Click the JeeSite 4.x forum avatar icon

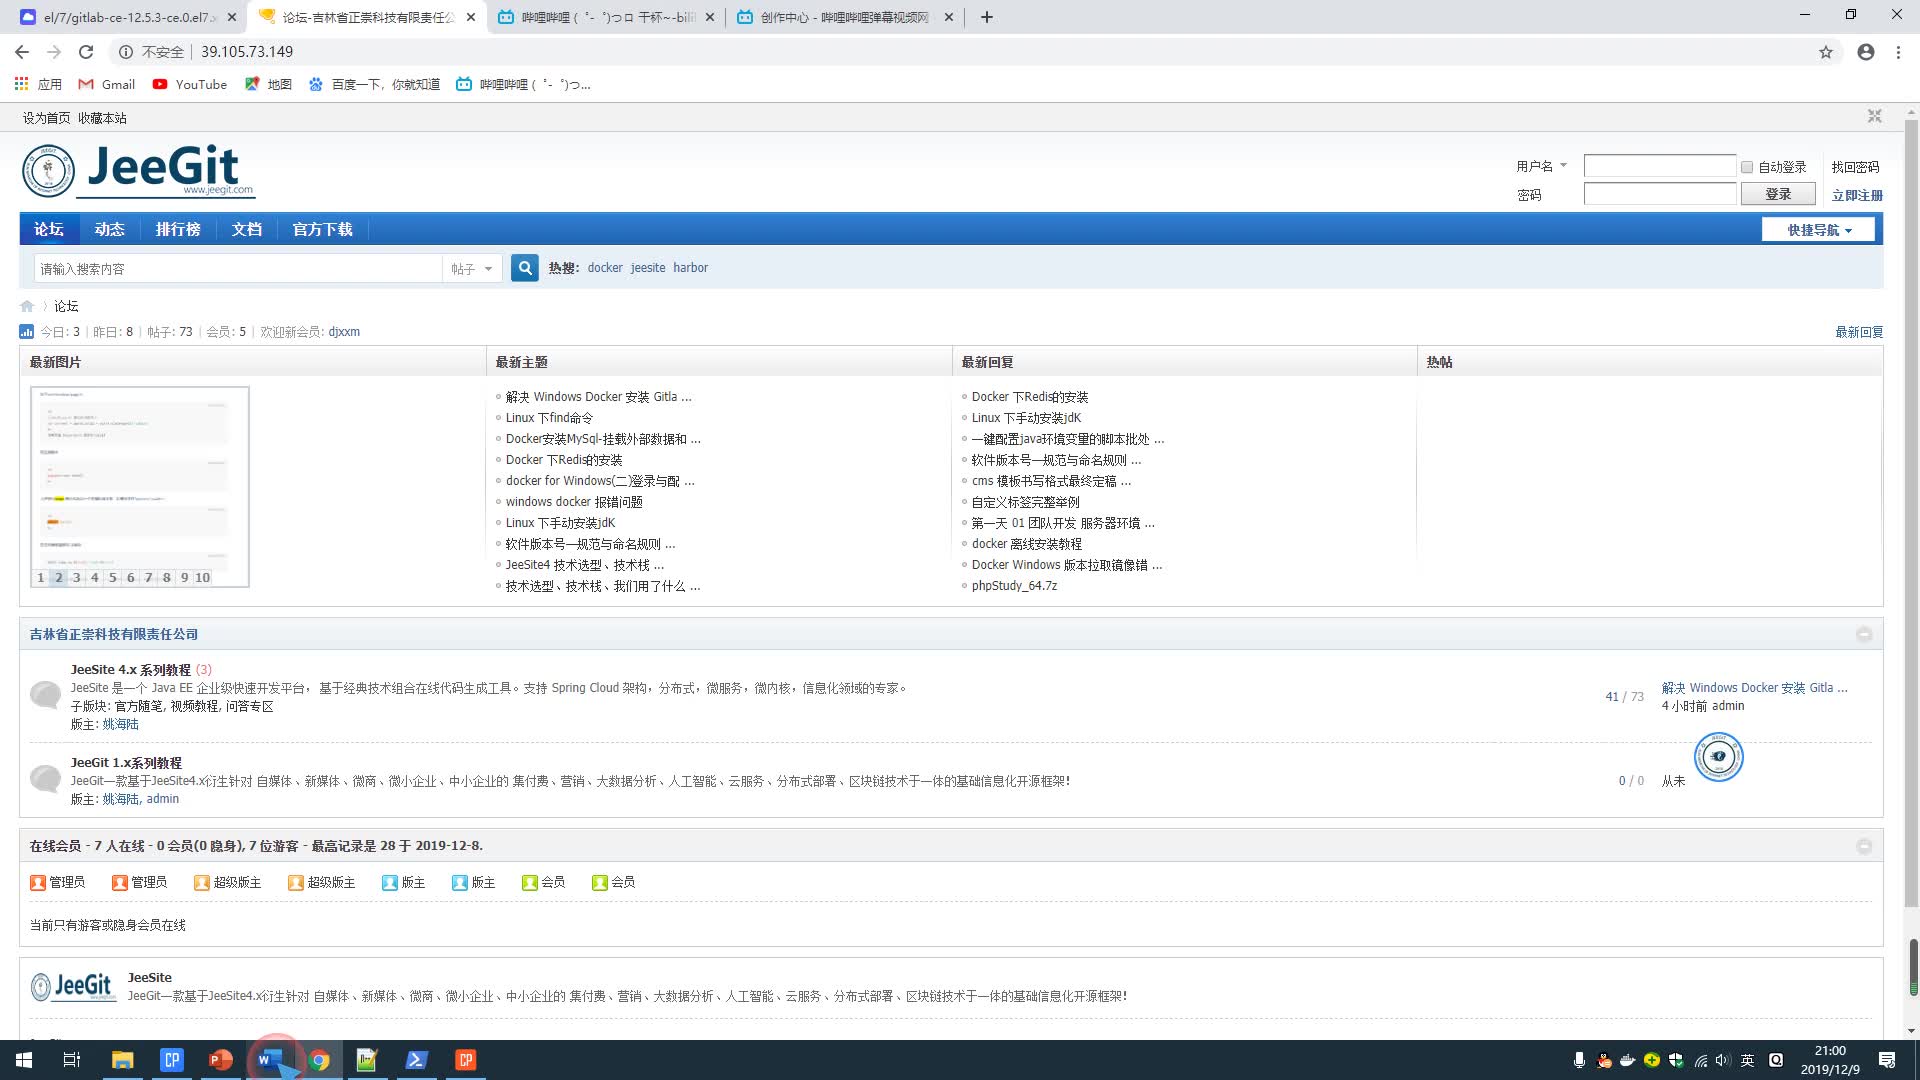tap(46, 695)
